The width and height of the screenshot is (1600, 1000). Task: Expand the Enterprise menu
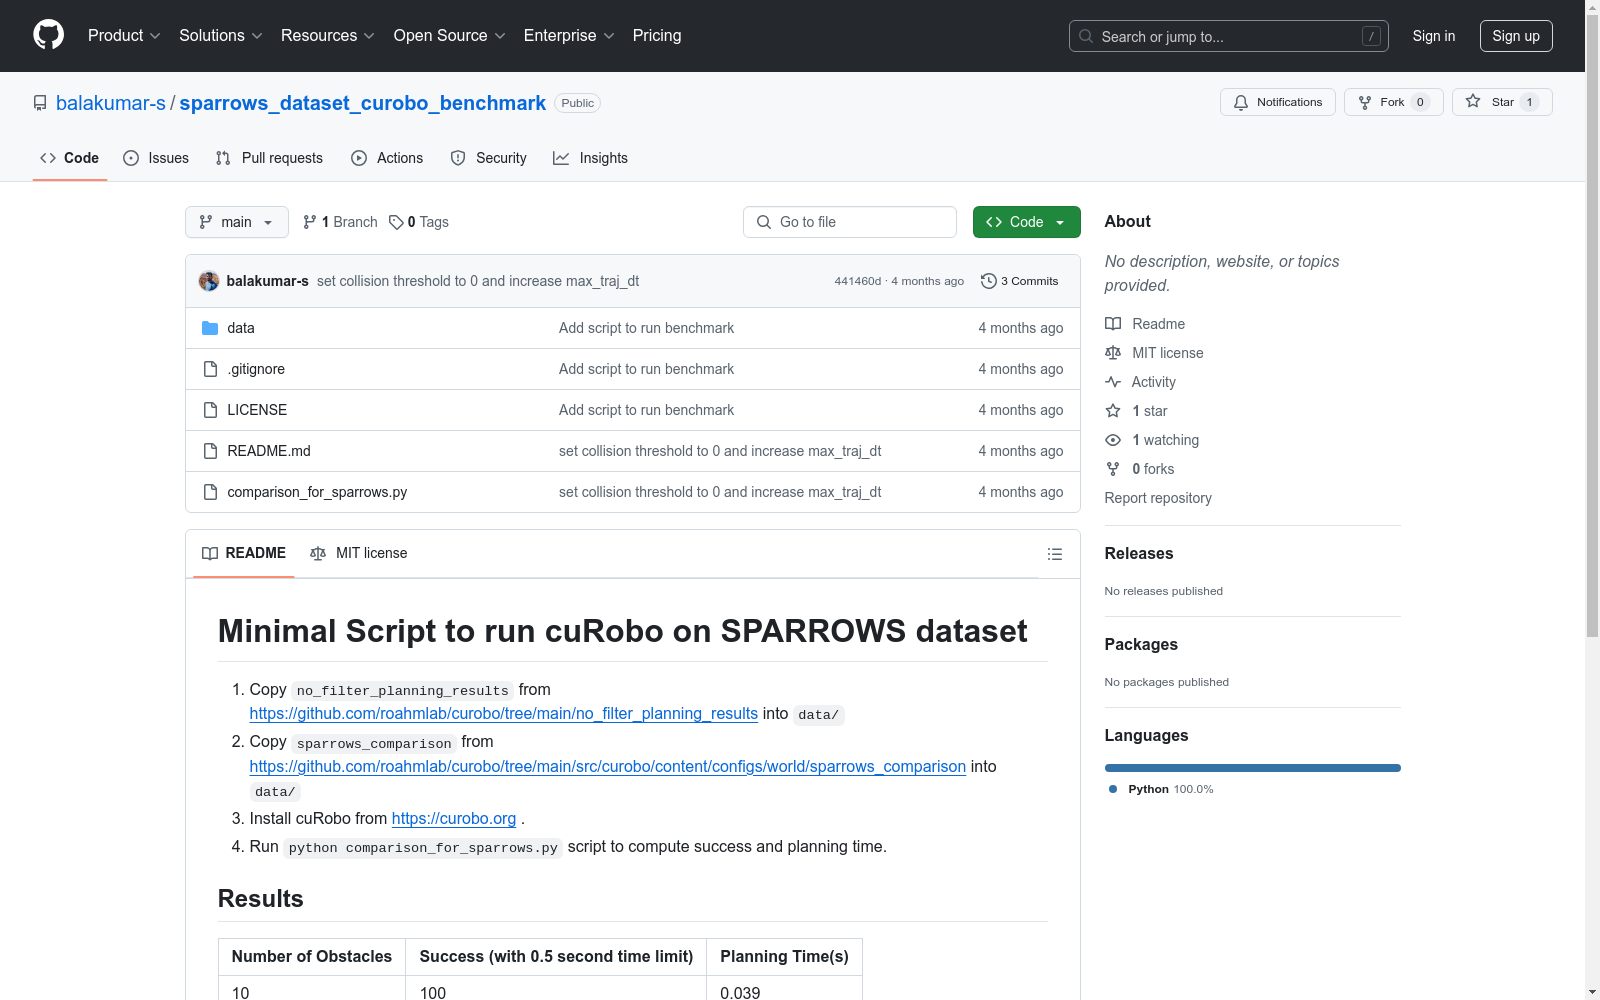click(569, 36)
